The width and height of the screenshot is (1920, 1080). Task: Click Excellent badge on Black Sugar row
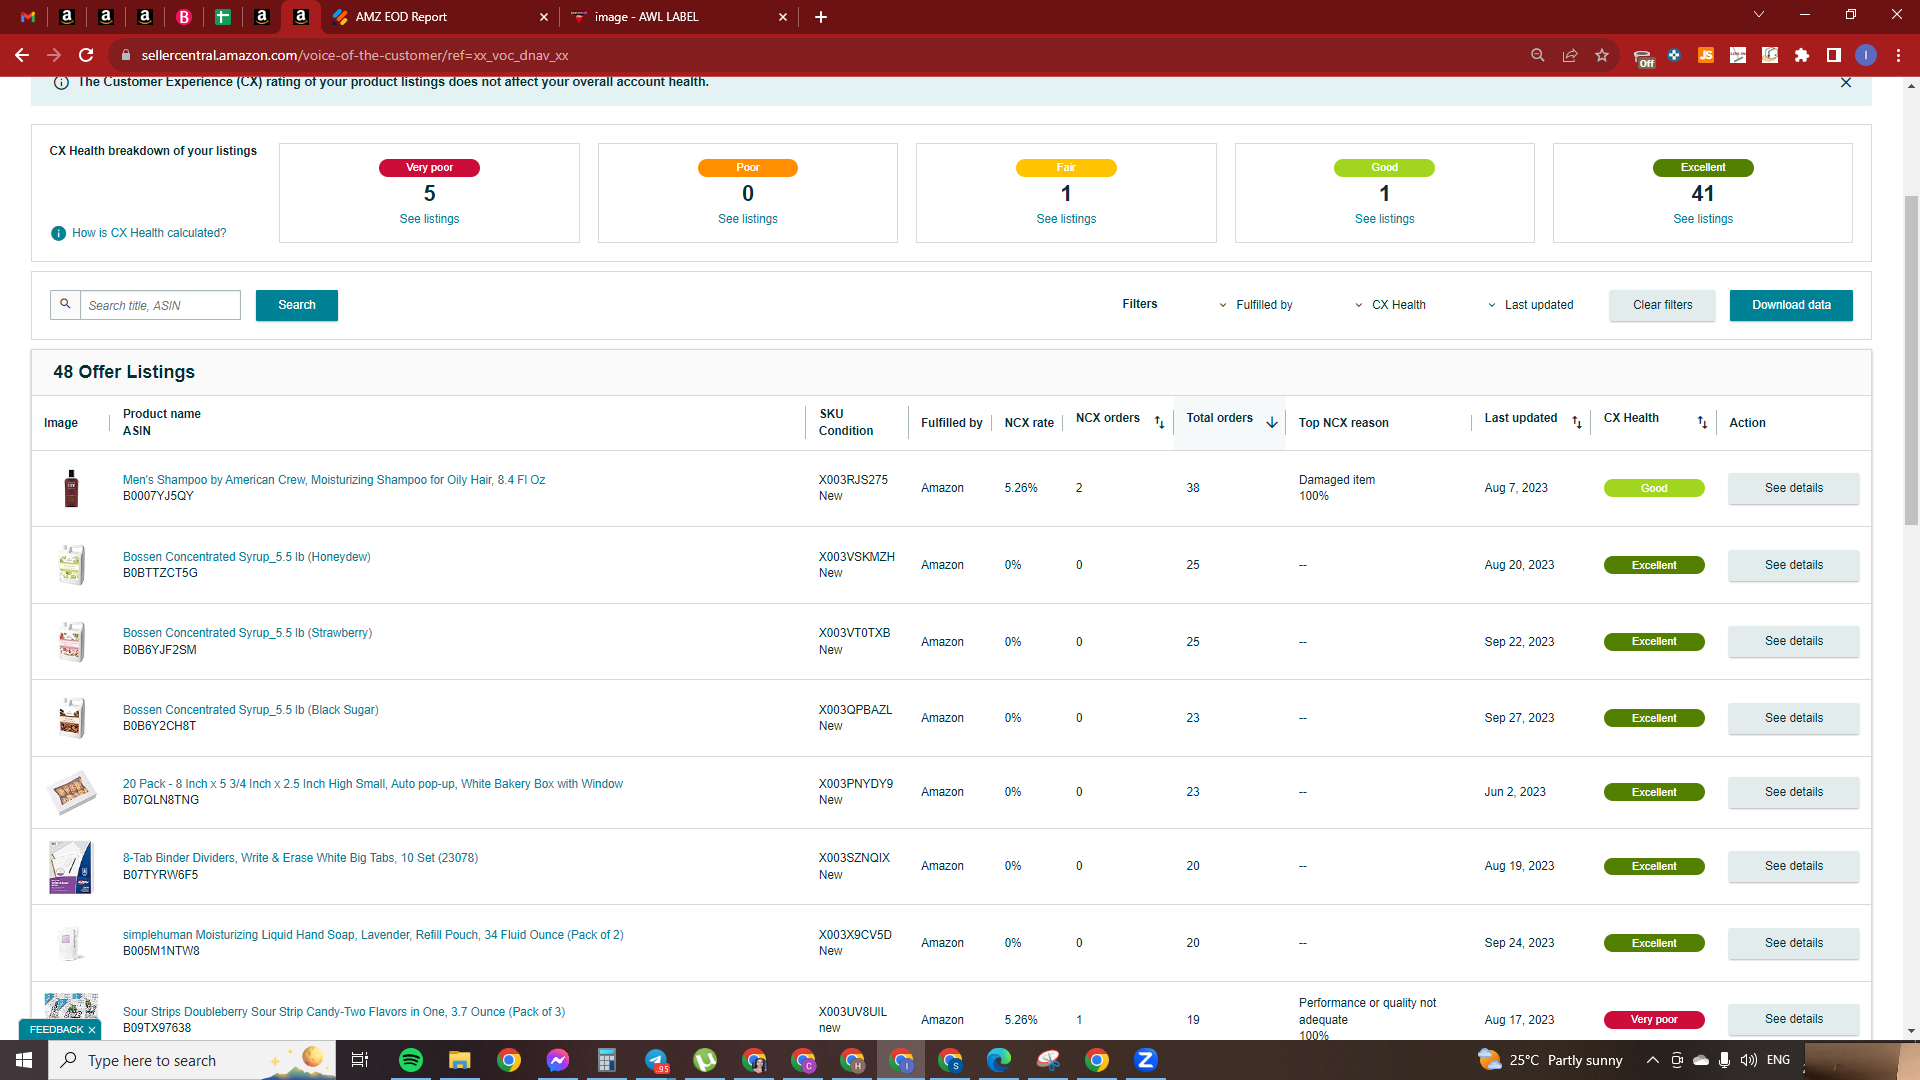1654,718
